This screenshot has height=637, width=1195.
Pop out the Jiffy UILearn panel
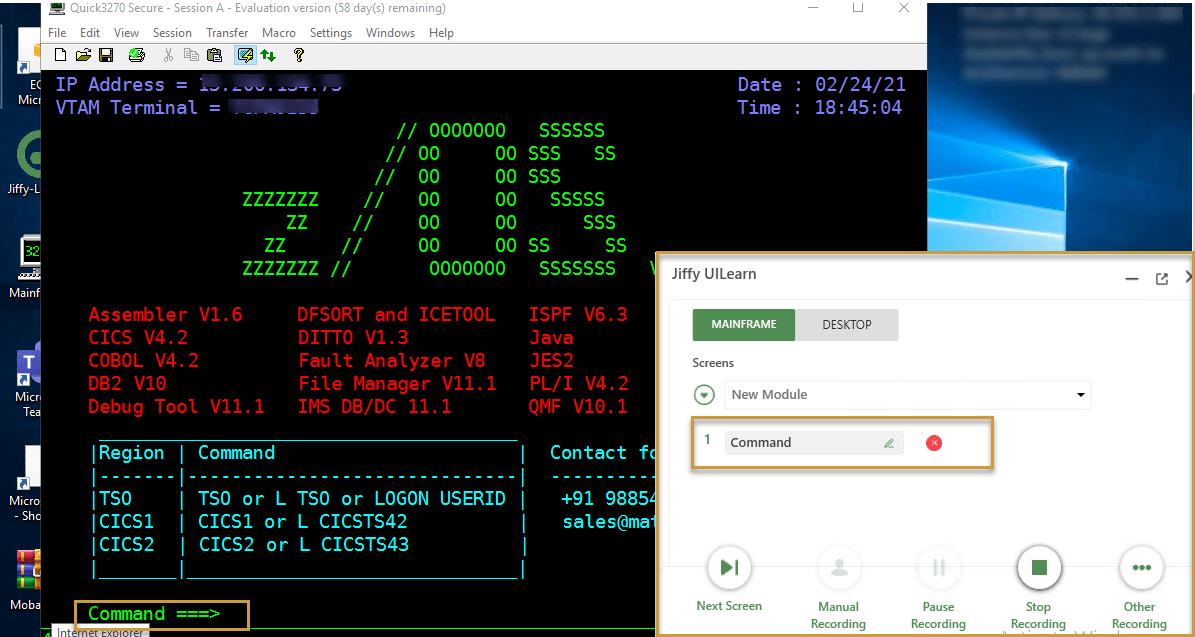1162,279
